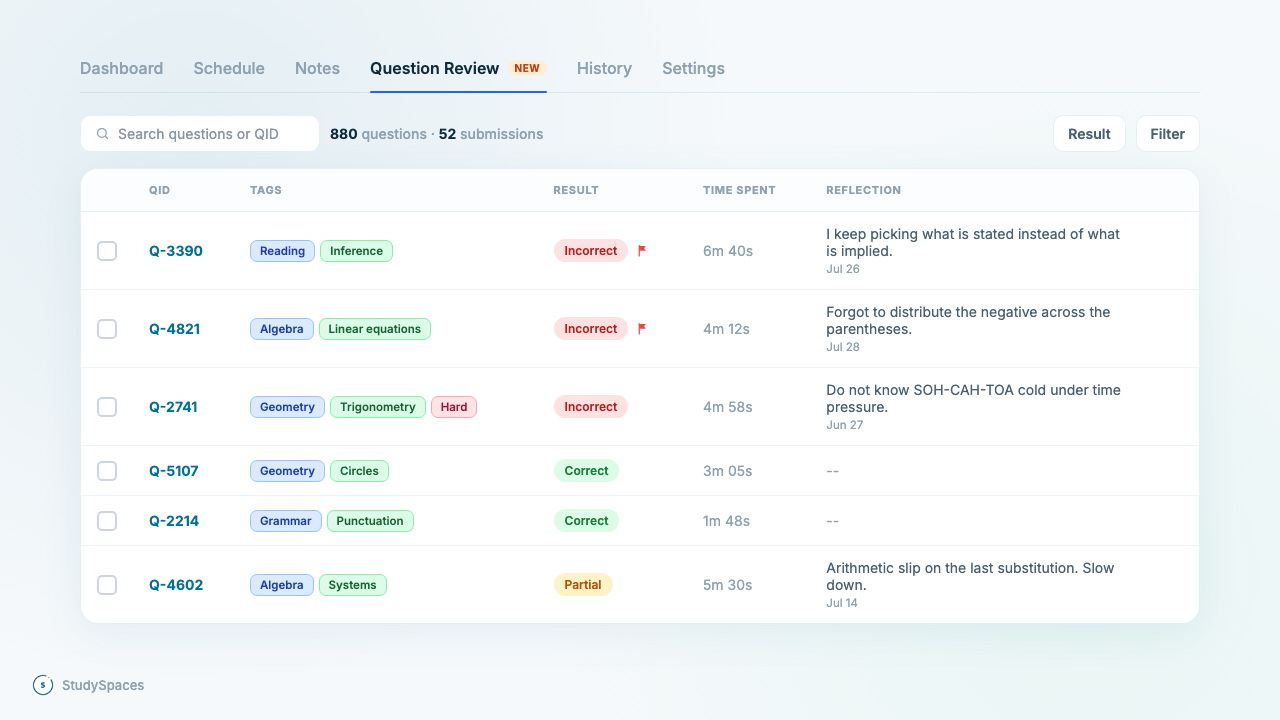Select the Linear equations tag
Image resolution: width=1280 pixels, height=720 pixels.
click(x=375, y=329)
